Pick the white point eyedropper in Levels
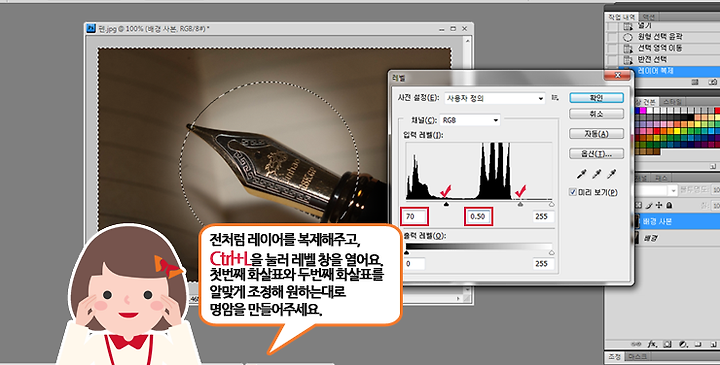 tap(611, 174)
